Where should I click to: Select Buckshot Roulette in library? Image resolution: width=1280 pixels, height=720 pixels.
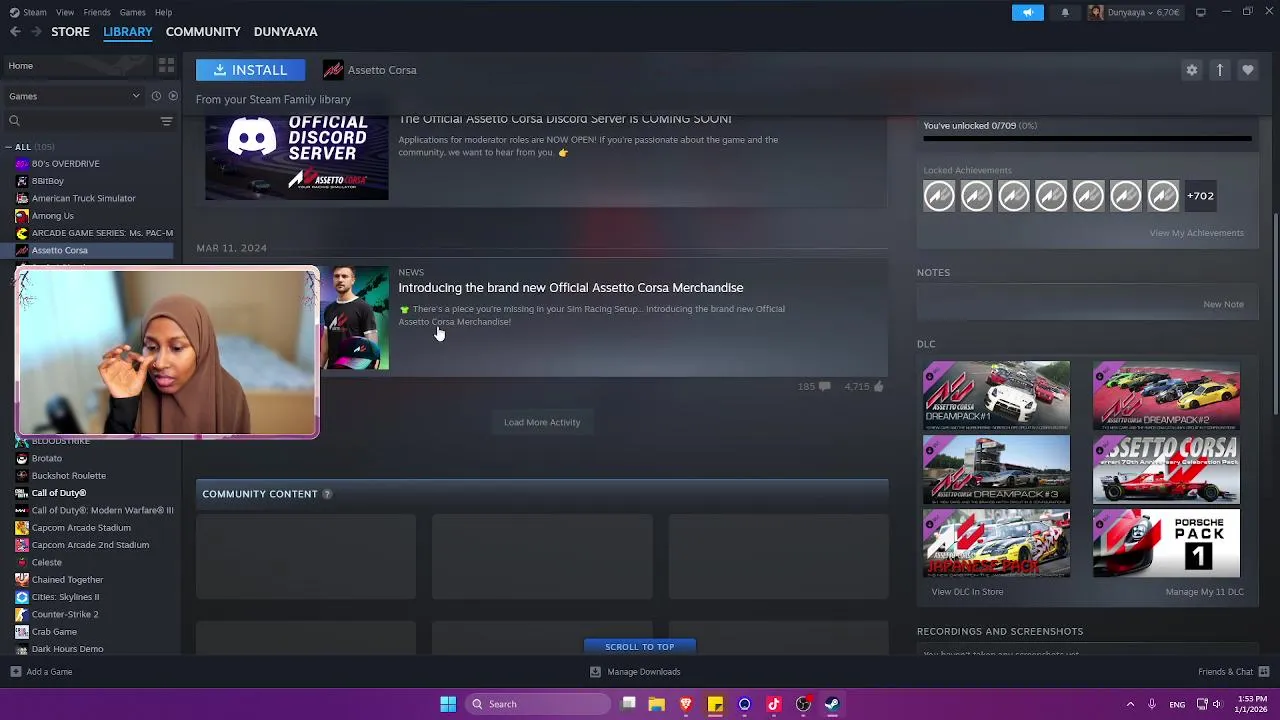68,476
